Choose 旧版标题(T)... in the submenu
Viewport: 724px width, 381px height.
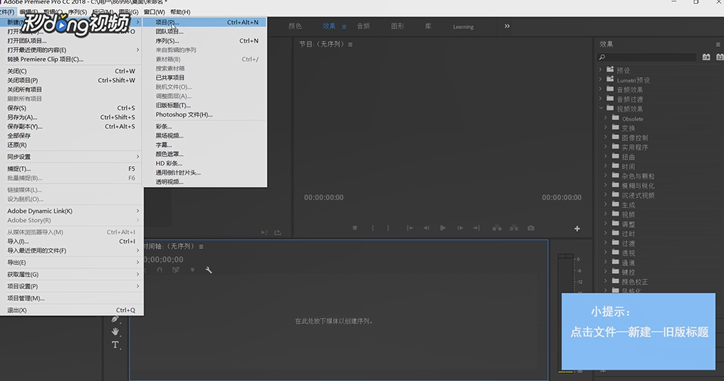(x=205, y=105)
